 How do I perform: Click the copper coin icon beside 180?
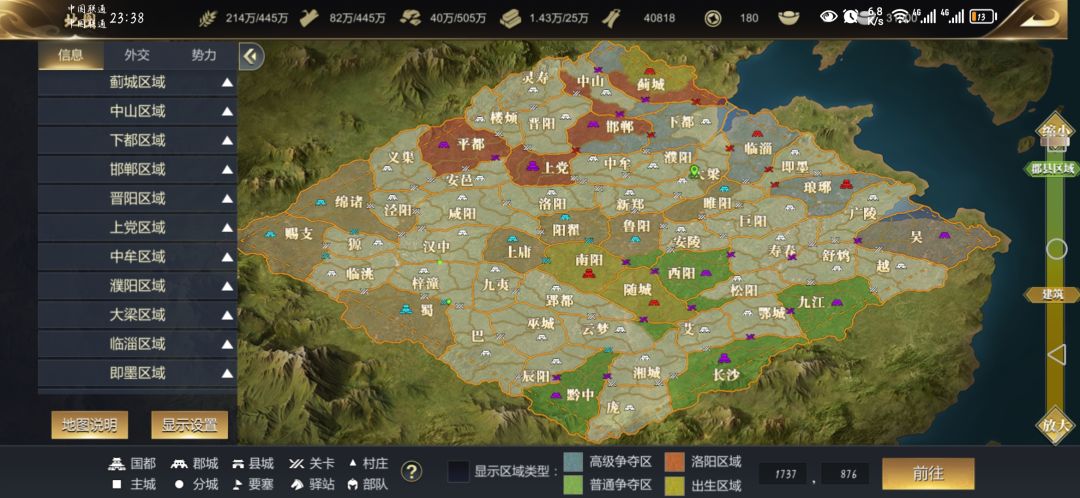[x=713, y=18]
